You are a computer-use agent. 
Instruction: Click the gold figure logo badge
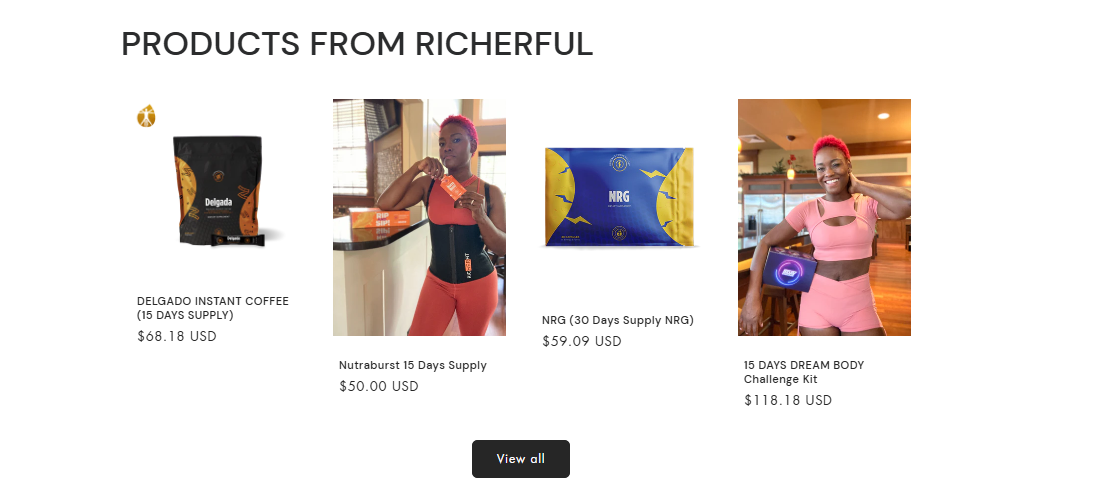(146, 116)
